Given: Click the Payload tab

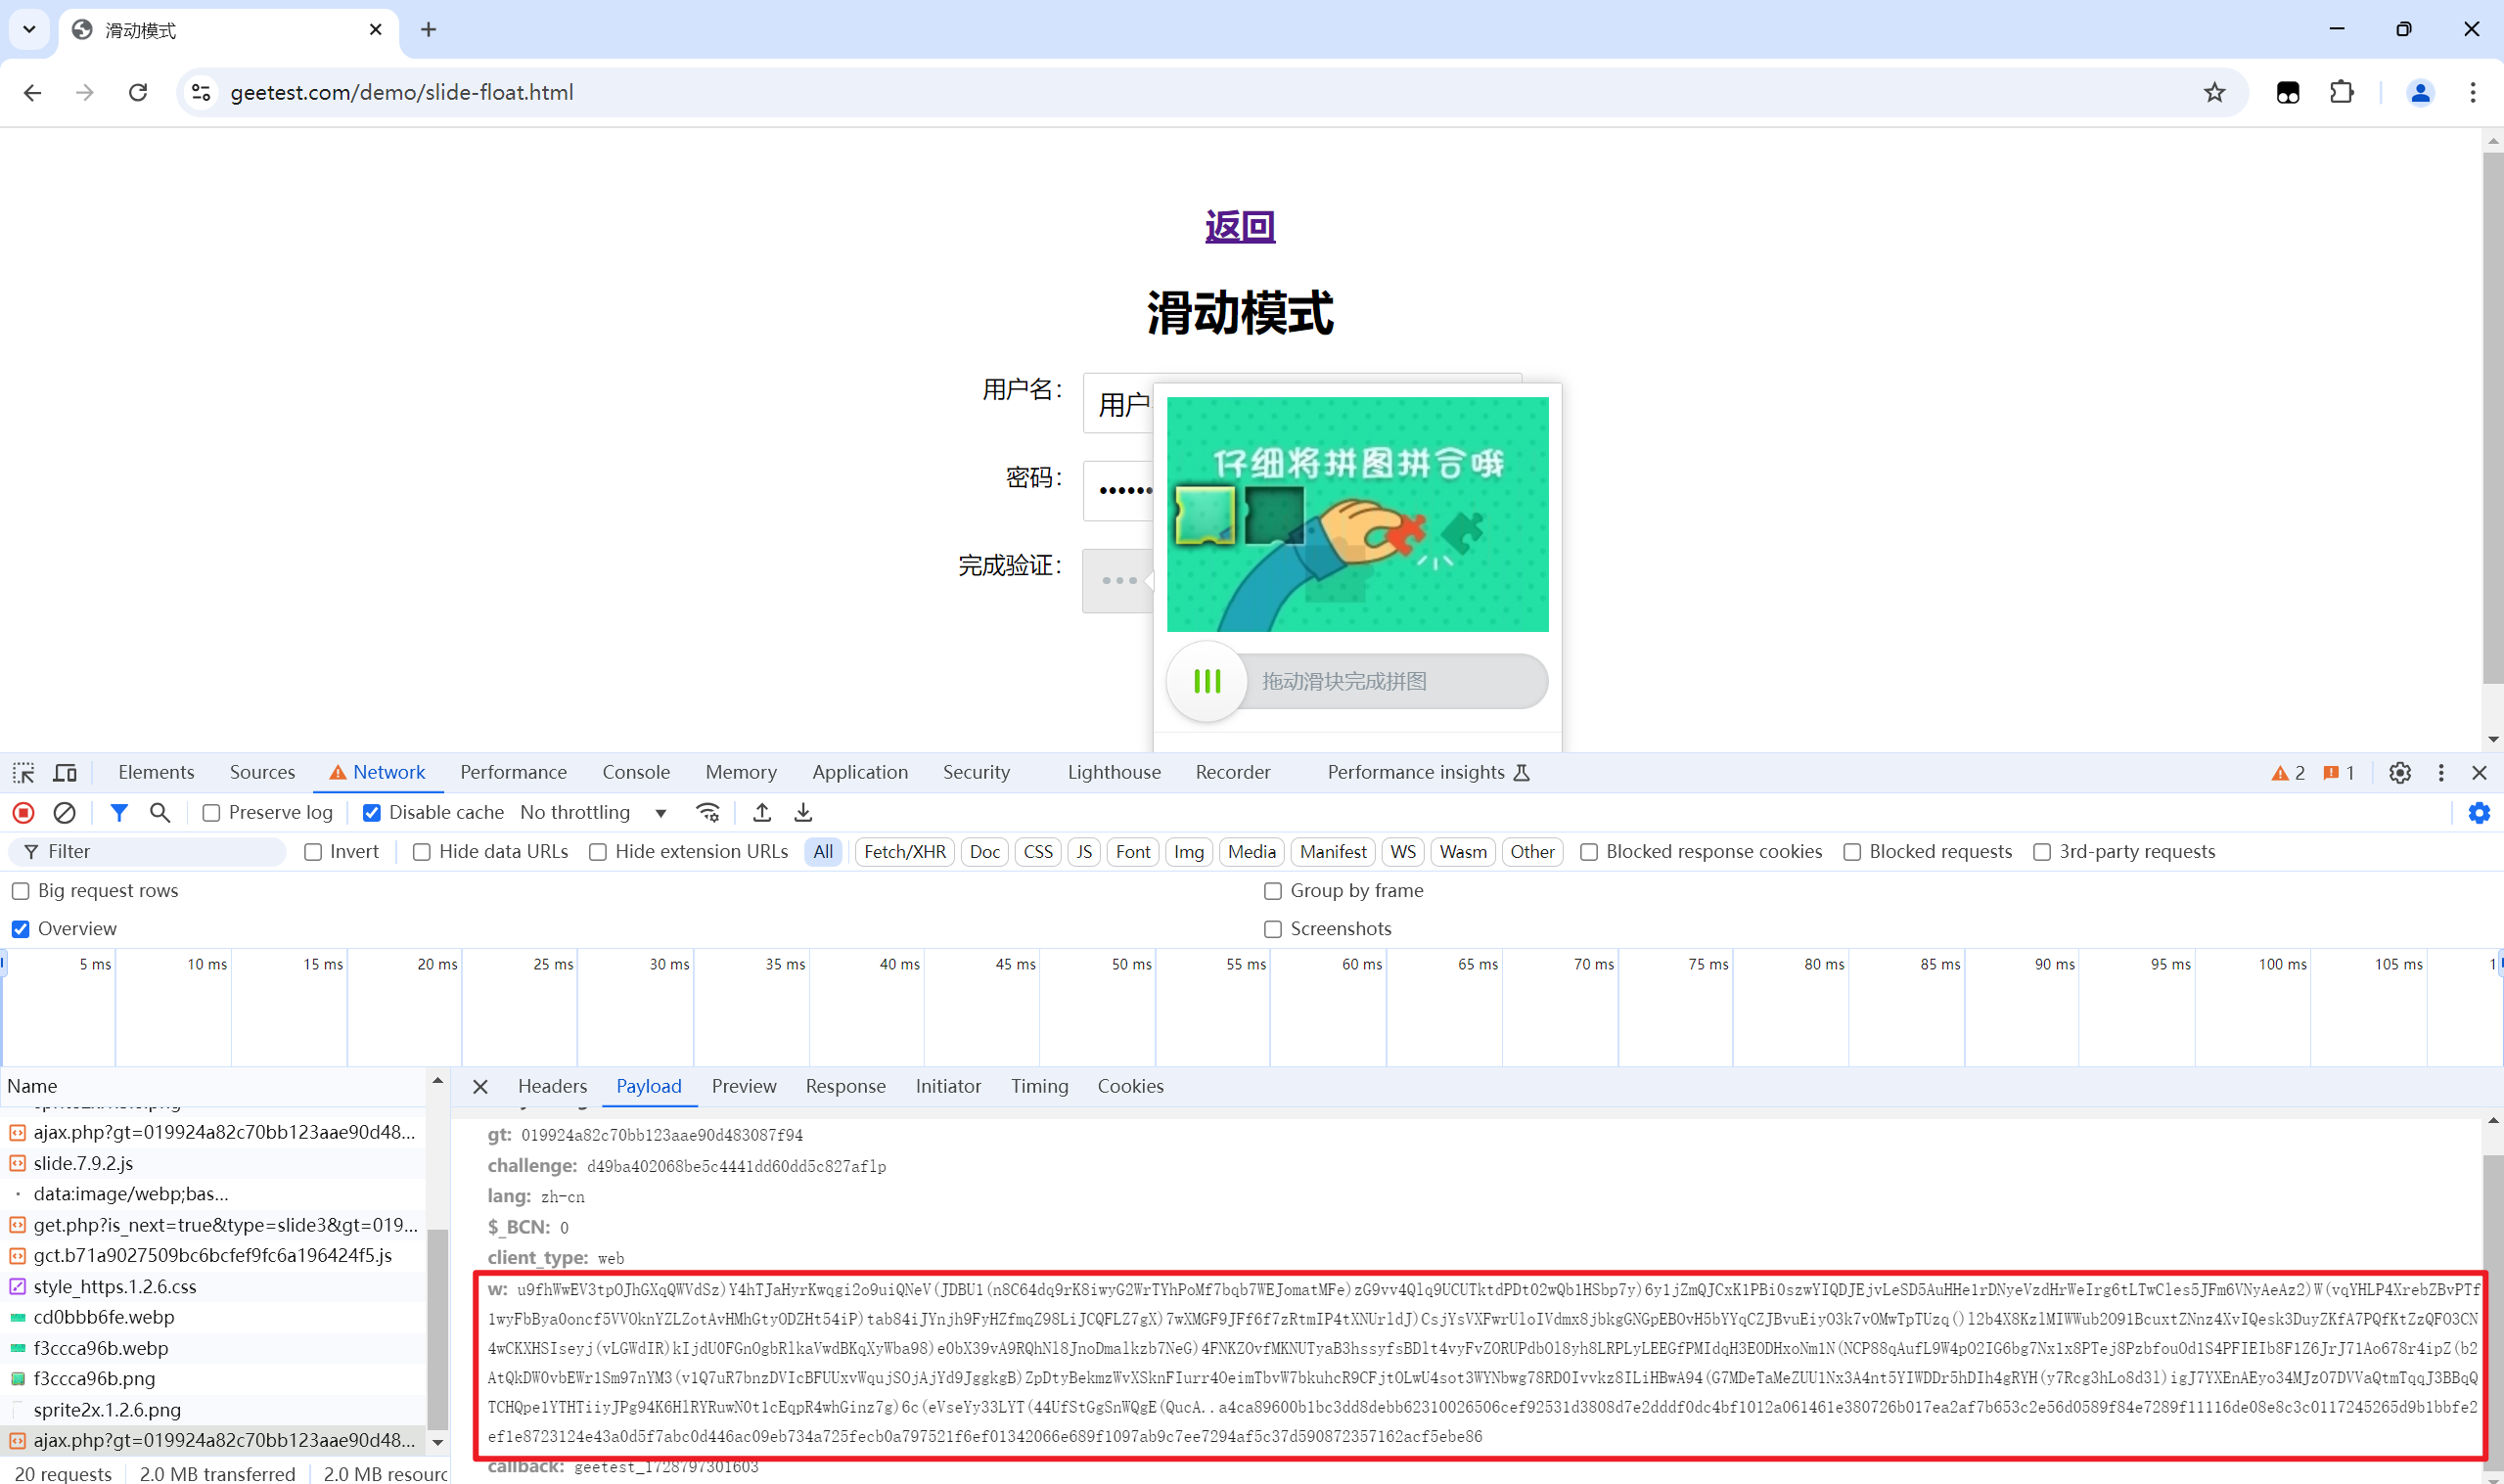Looking at the screenshot, I should pos(645,1085).
